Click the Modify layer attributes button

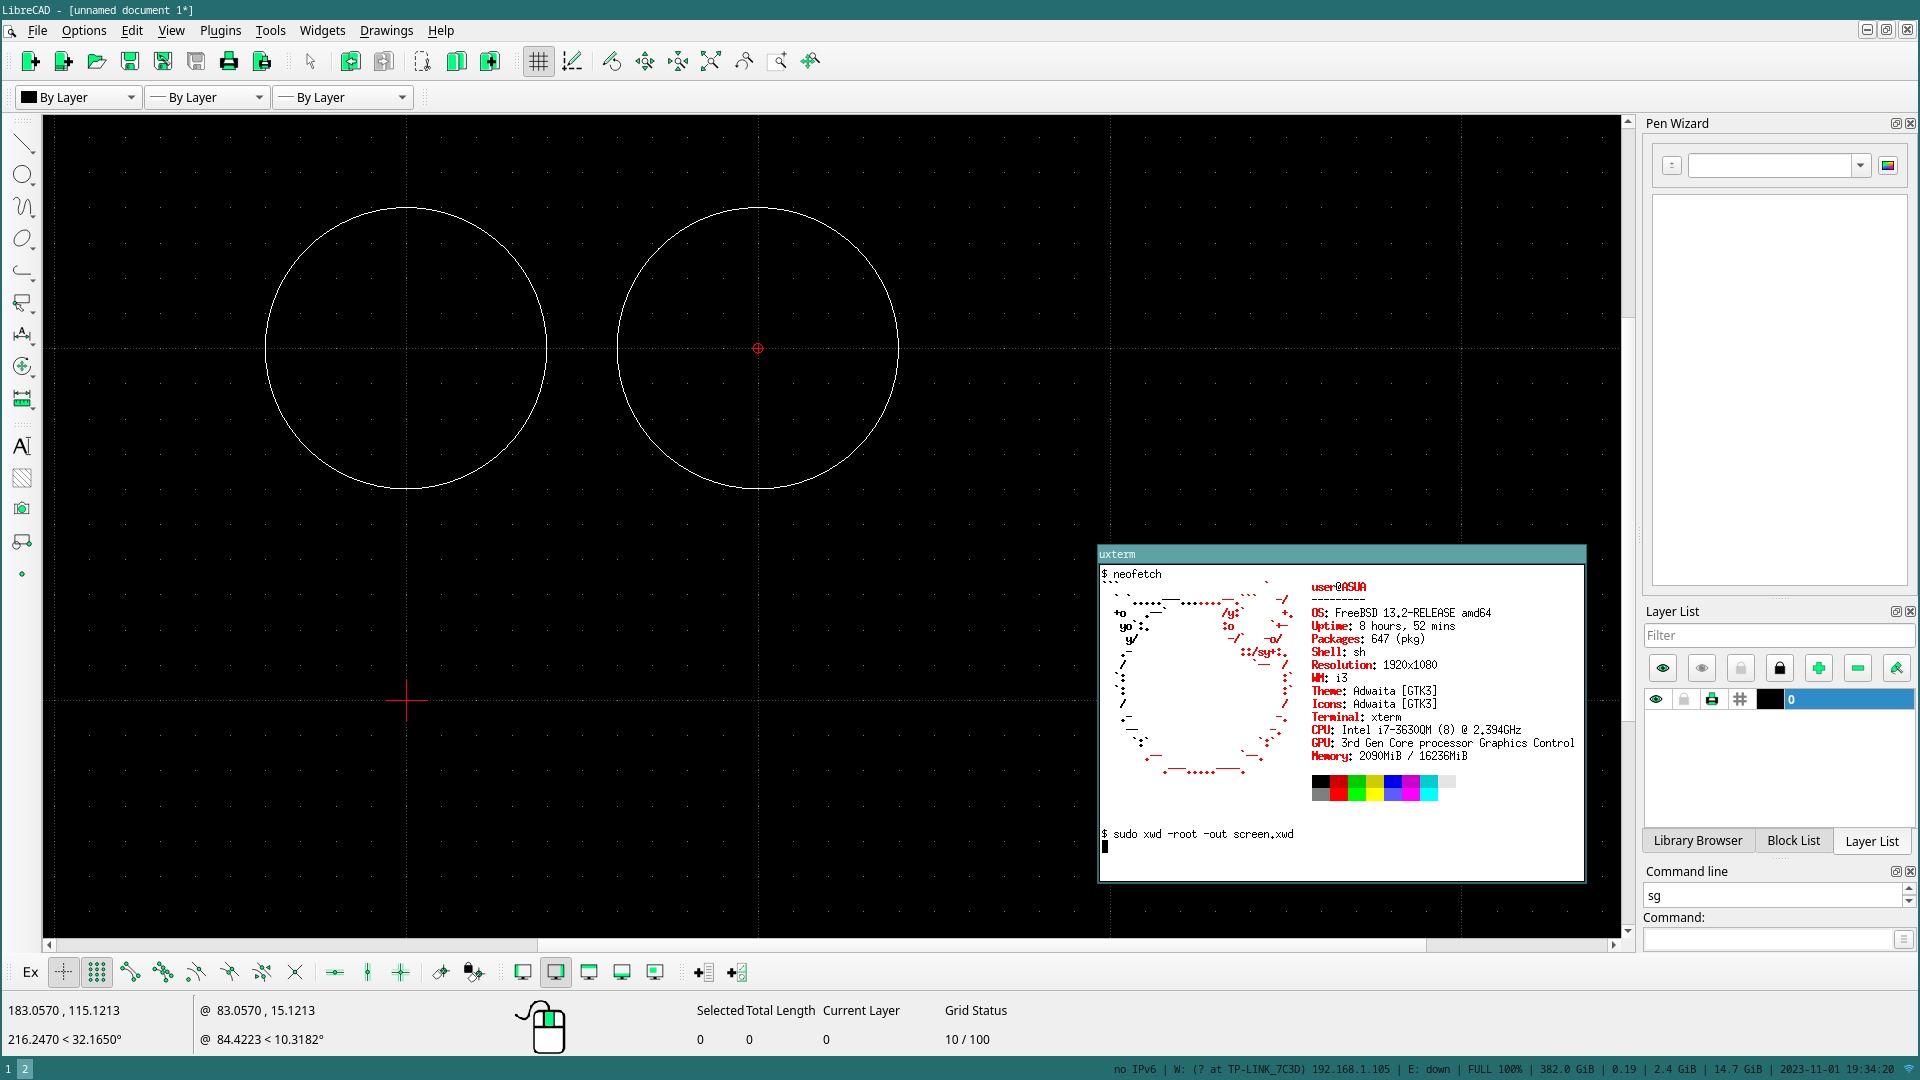coord(1897,668)
